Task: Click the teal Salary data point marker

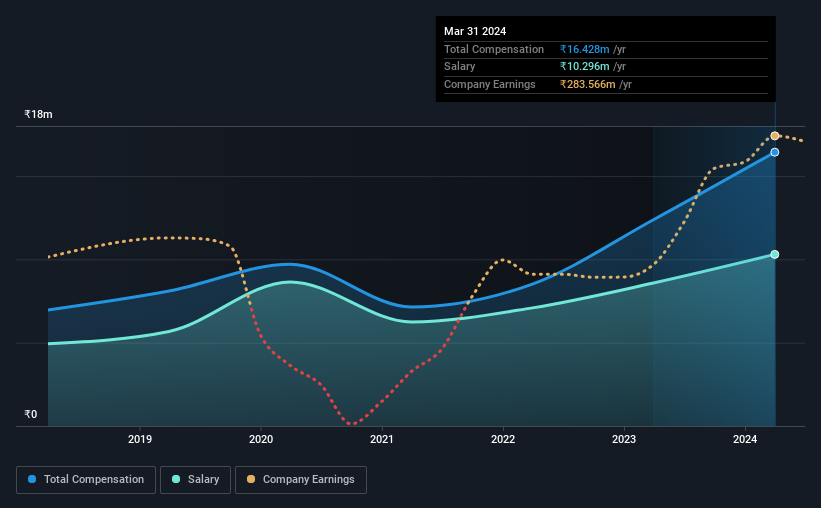Action: (x=774, y=255)
